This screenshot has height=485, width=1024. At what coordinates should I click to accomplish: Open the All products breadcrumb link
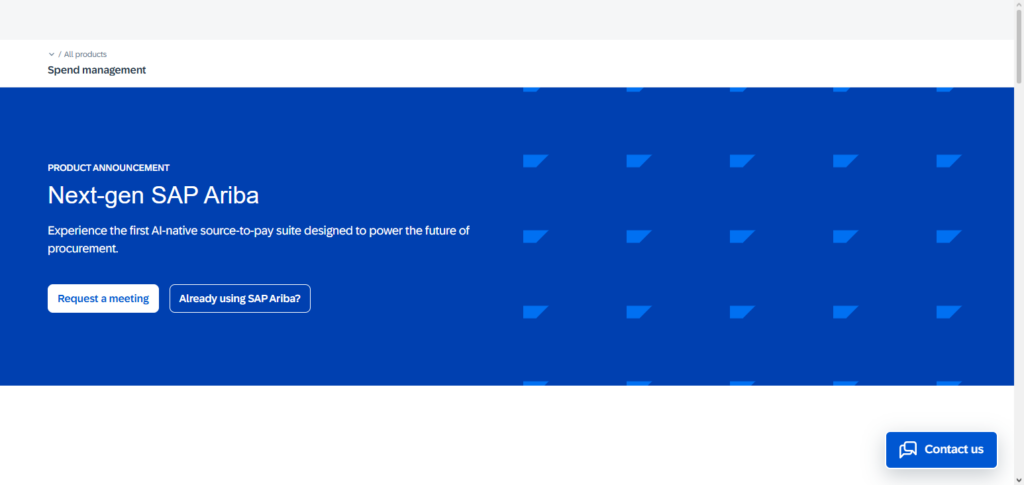point(85,54)
